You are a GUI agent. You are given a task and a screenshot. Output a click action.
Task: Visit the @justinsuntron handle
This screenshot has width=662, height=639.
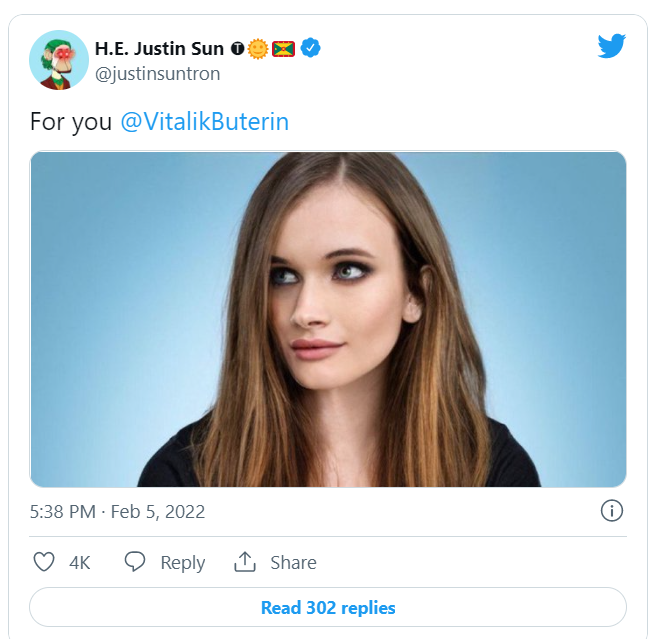tap(157, 74)
